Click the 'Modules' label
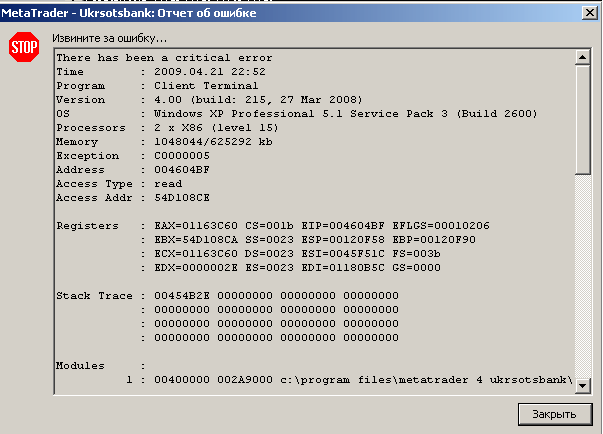Image resolution: width=603 pixels, height=434 pixels. tap(80, 366)
